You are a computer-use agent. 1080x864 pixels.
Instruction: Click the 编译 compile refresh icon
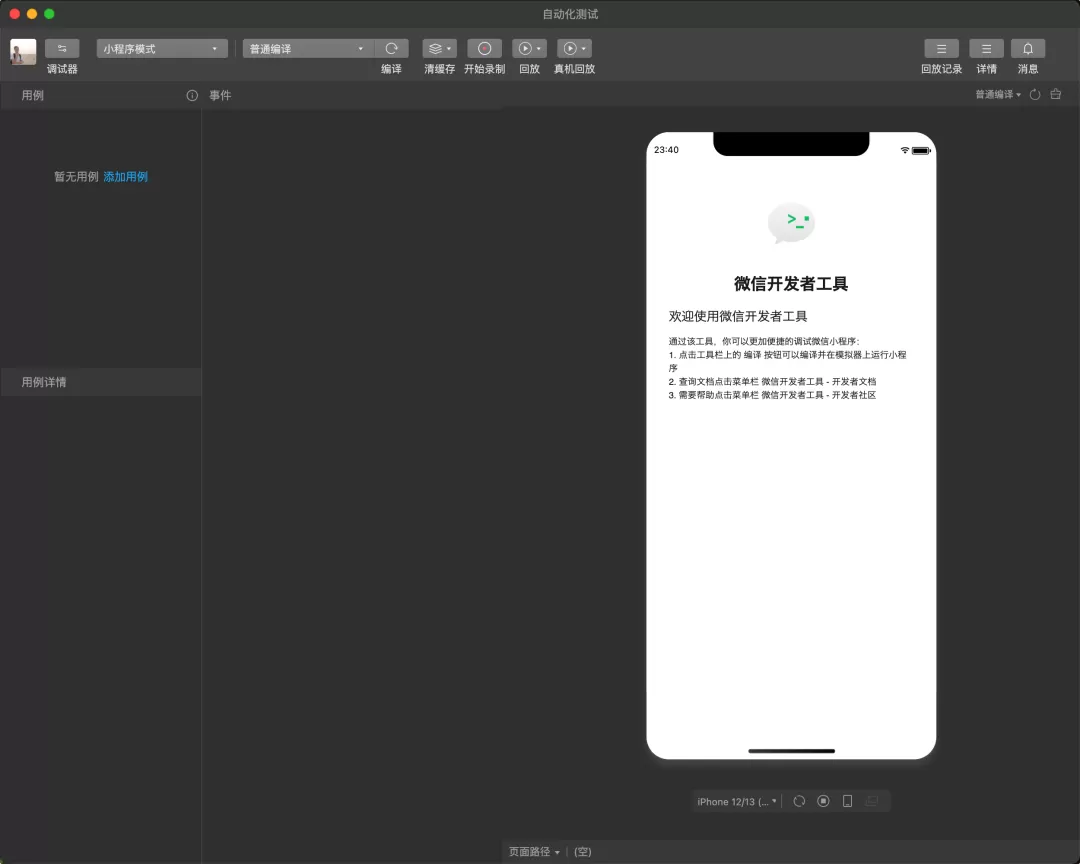click(x=391, y=48)
